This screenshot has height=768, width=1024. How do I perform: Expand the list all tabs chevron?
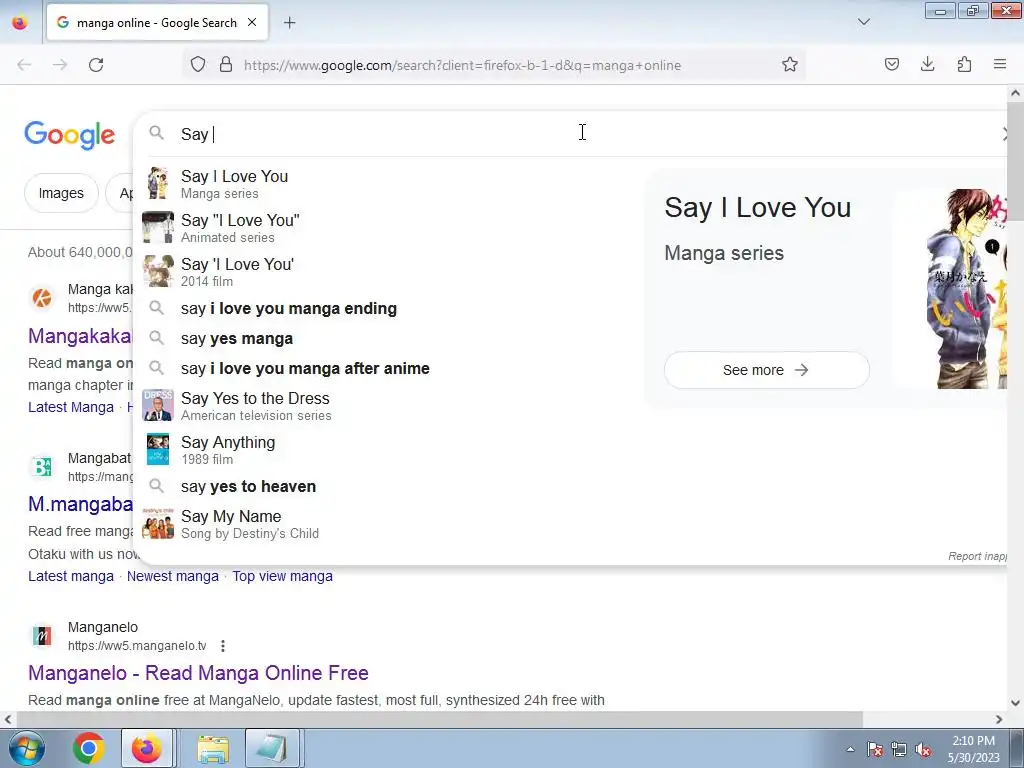tap(863, 22)
